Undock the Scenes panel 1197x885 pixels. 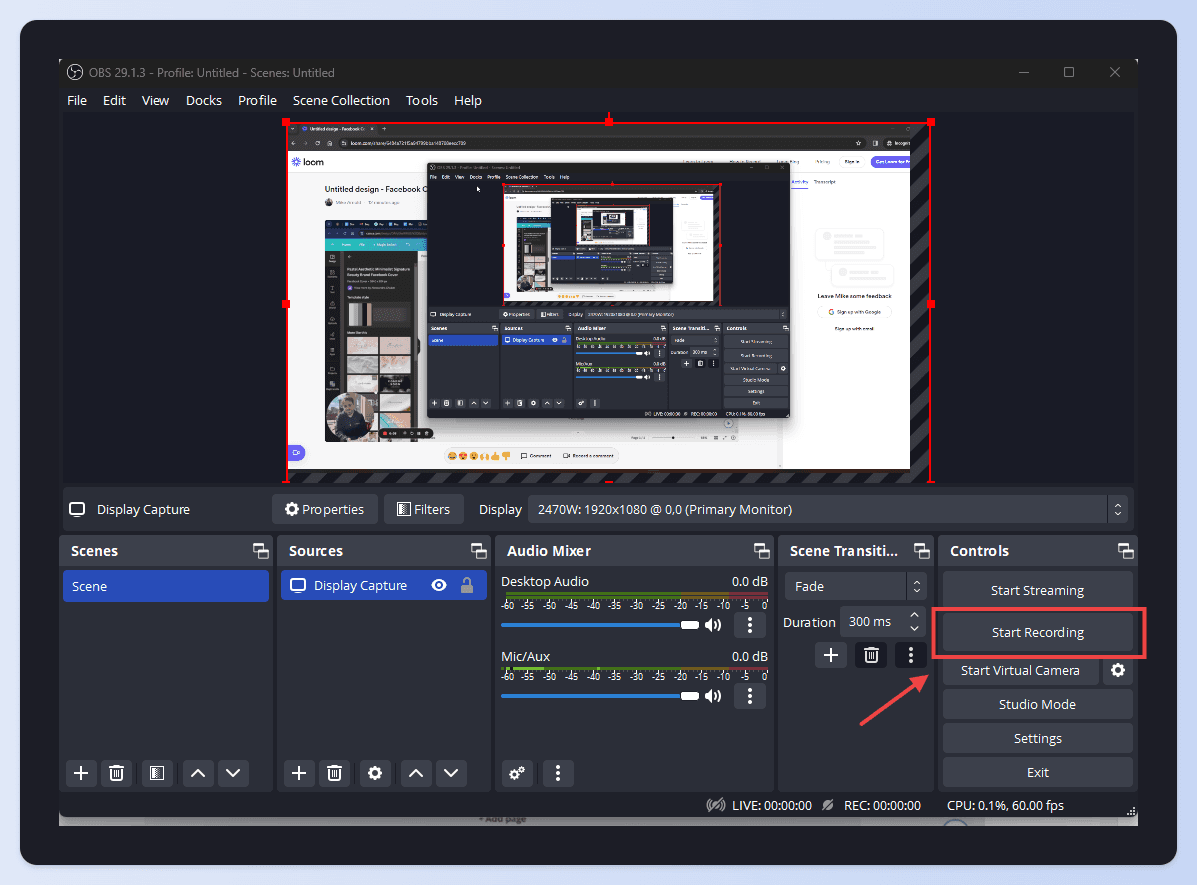(x=260, y=551)
